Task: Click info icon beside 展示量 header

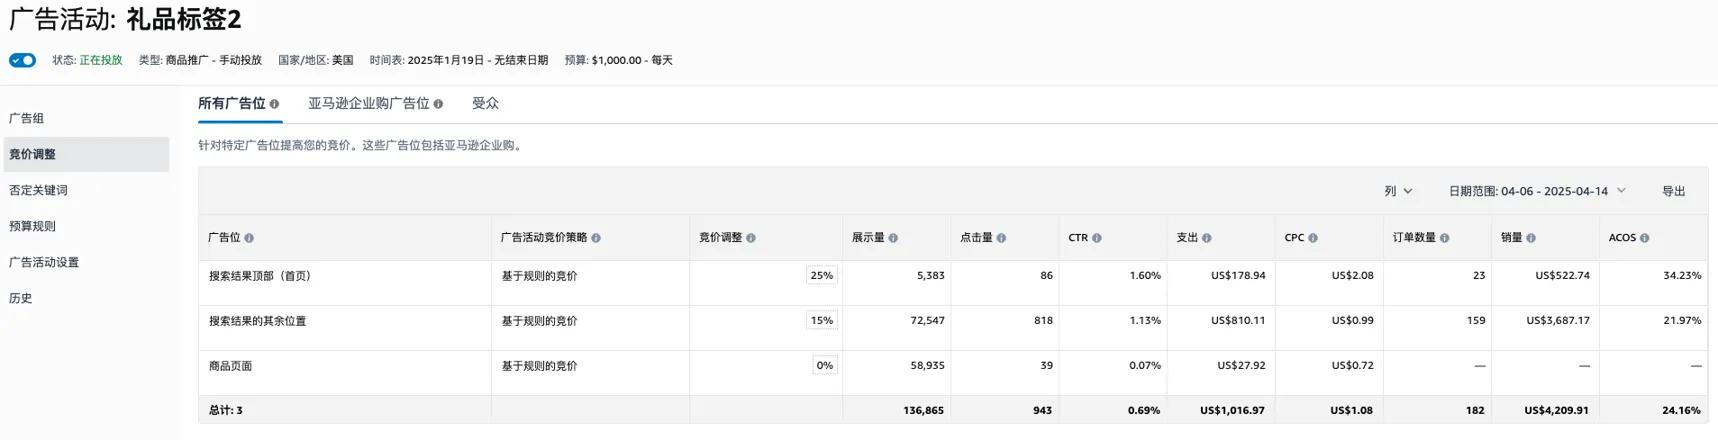Action: pos(893,238)
